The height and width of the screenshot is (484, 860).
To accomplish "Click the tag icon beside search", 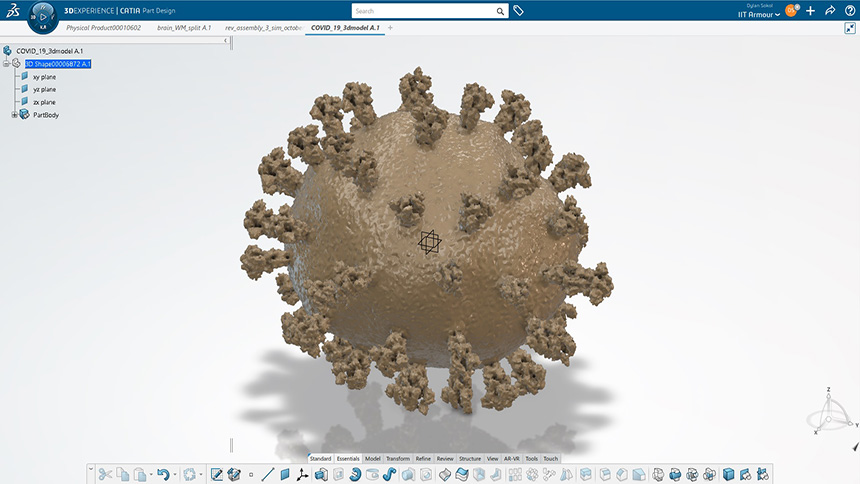I will coord(519,11).
